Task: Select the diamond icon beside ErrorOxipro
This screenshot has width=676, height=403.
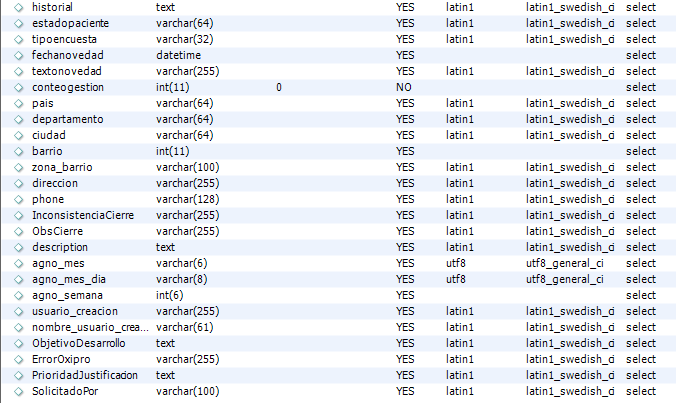Action: pos(19,359)
